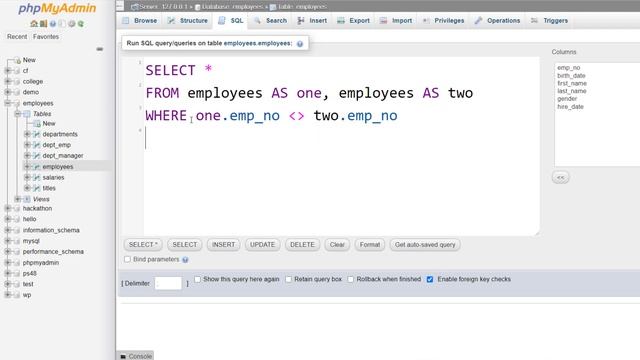Open the phpMyAdmin Home icon
This screenshot has height=360, width=640.
[x=34, y=24]
